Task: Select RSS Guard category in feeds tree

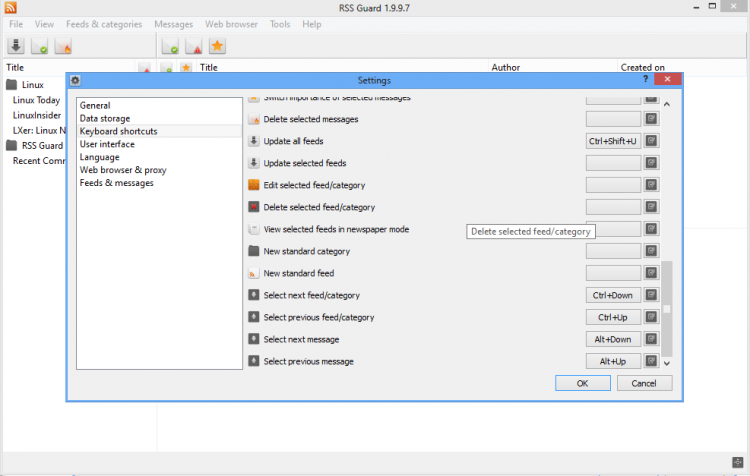Action: coord(42,145)
